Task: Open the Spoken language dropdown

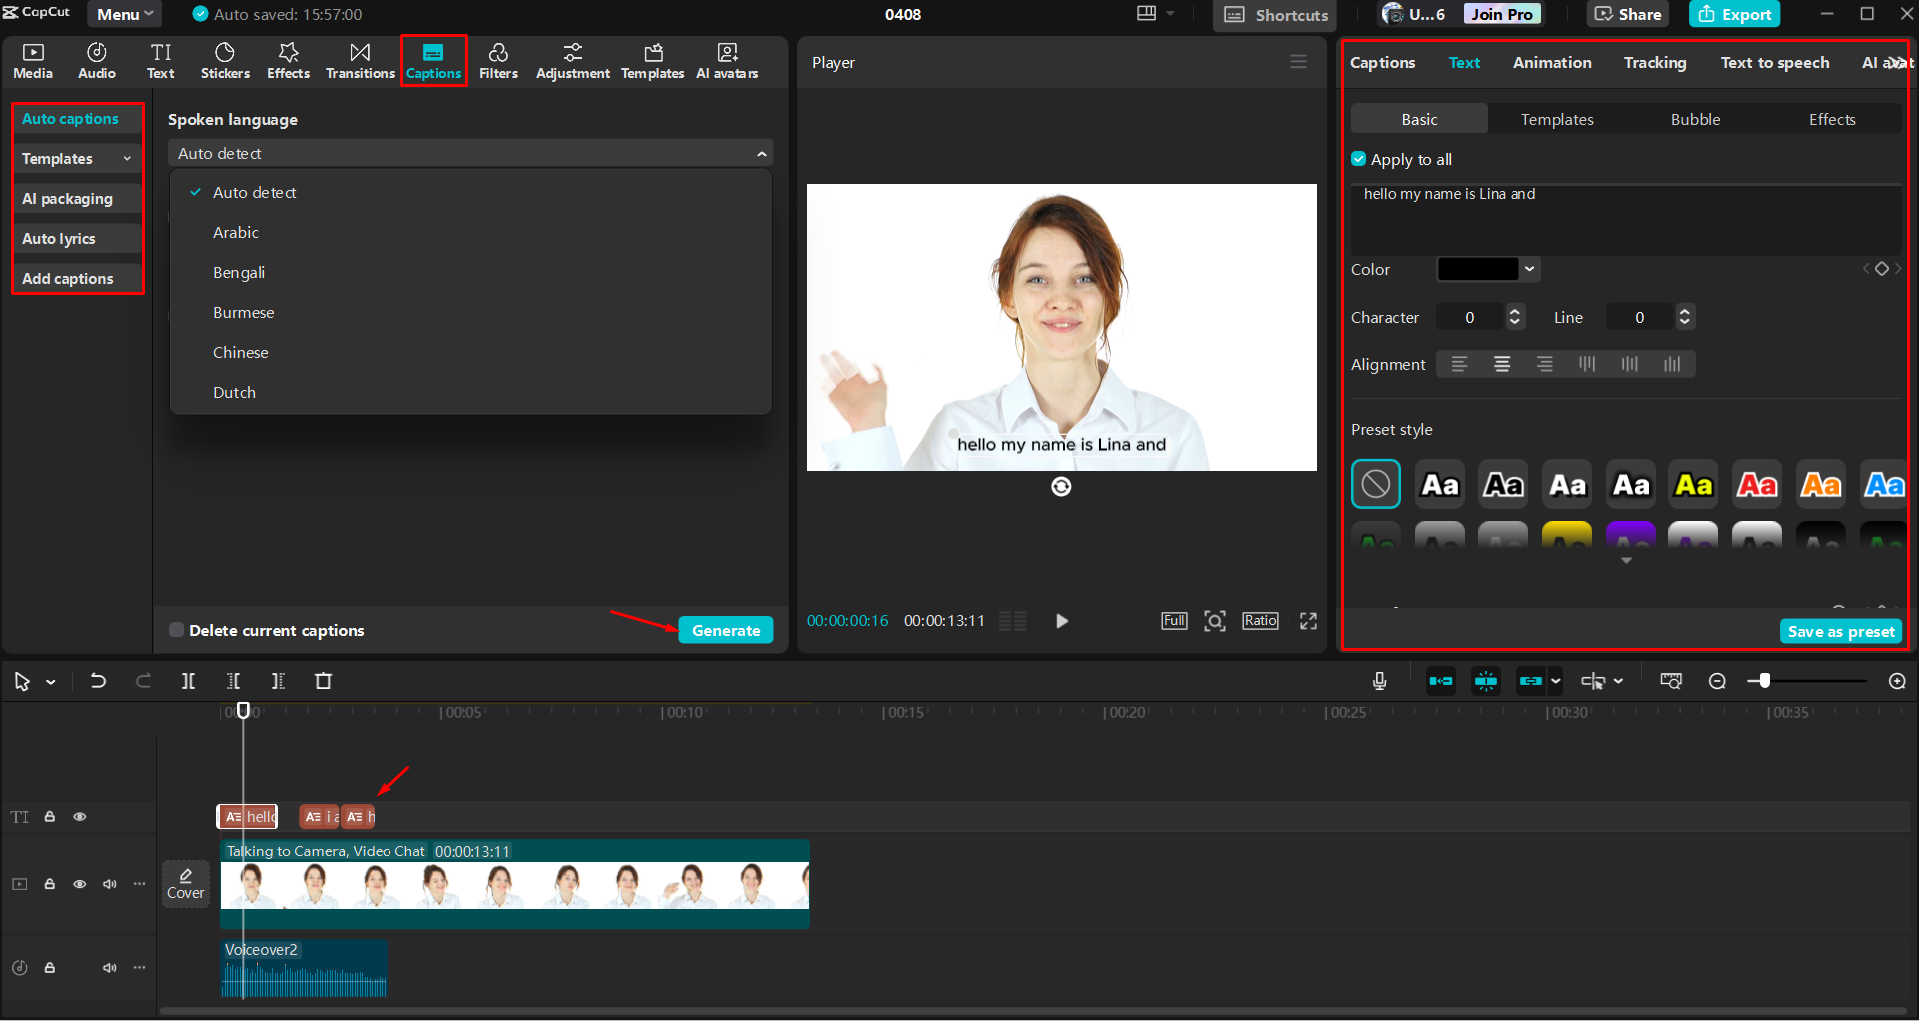Action: (469, 152)
